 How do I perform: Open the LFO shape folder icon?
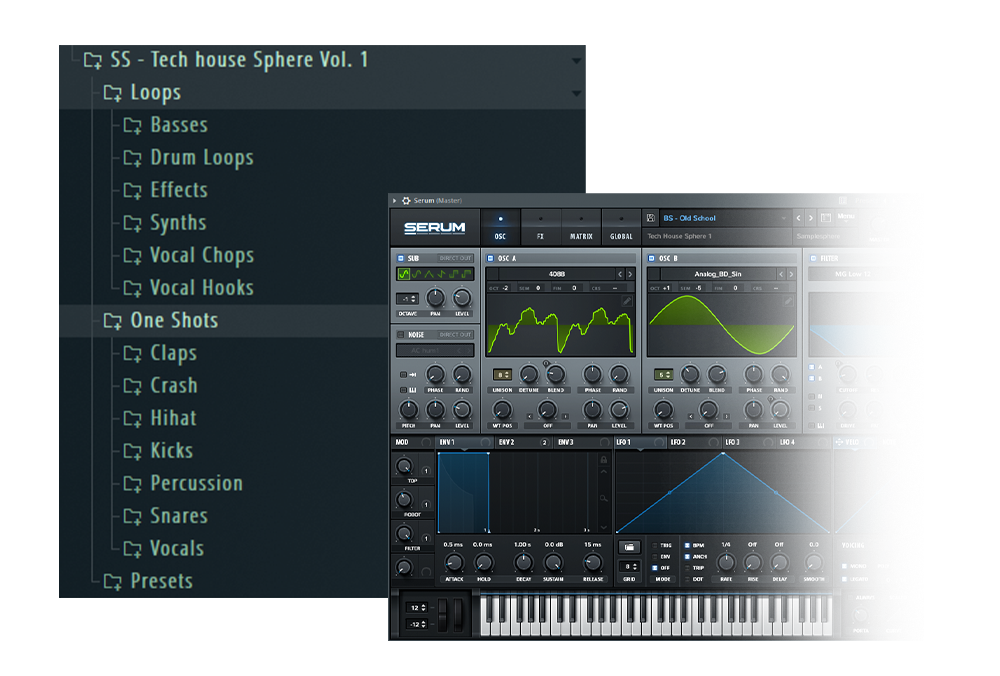pos(629,547)
